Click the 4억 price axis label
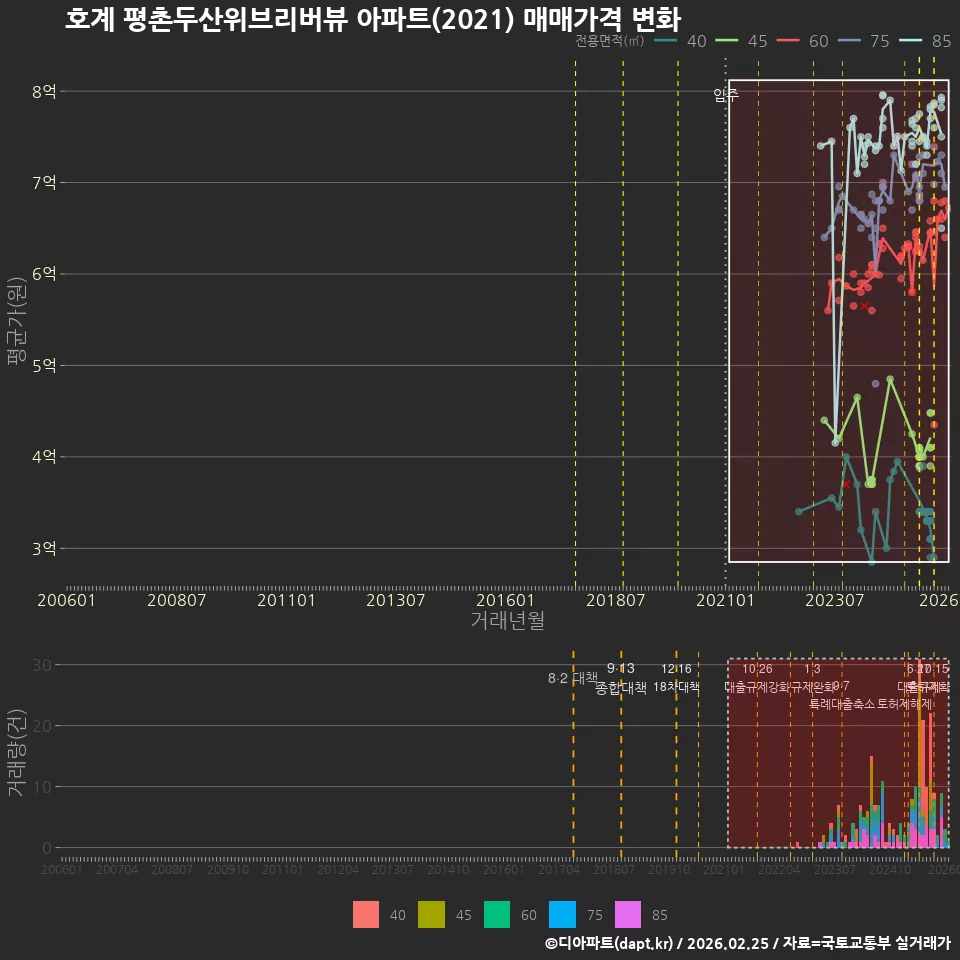Image resolution: width=960 pixels, height=960 pixels. (44, 457)
